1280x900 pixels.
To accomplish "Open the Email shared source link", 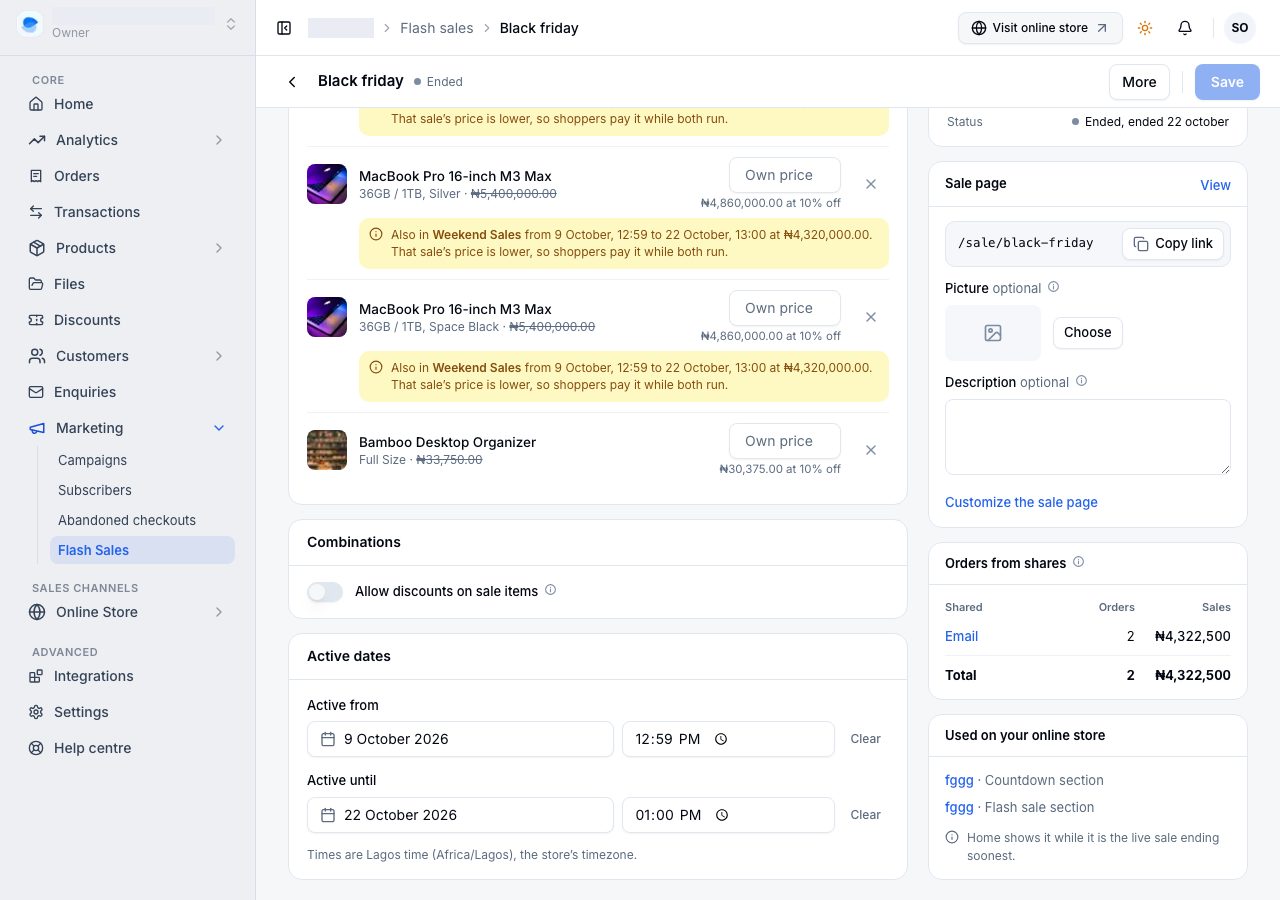I will (961, 636).
